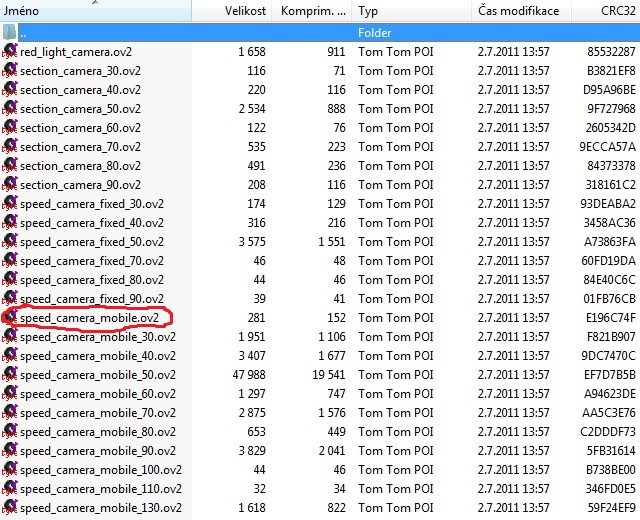Click the red_light_camera.ov2 file icon
Viewport: 640px width, 520px height.
pyautogui.click(x=10, y=51)
